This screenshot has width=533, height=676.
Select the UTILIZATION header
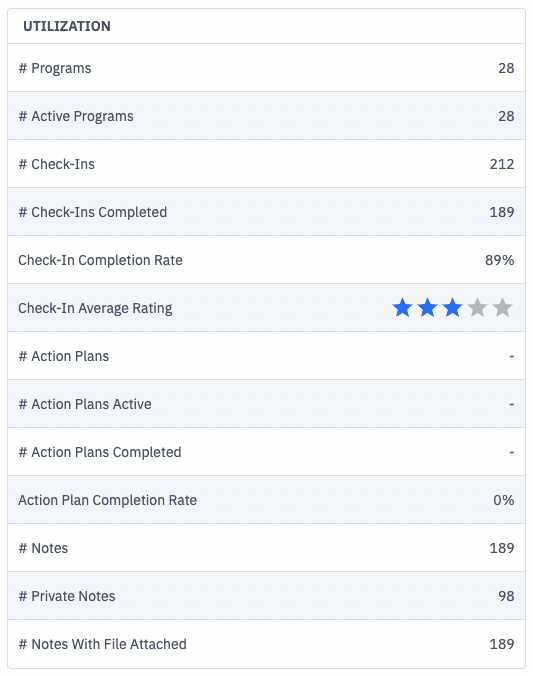[67, 26]
